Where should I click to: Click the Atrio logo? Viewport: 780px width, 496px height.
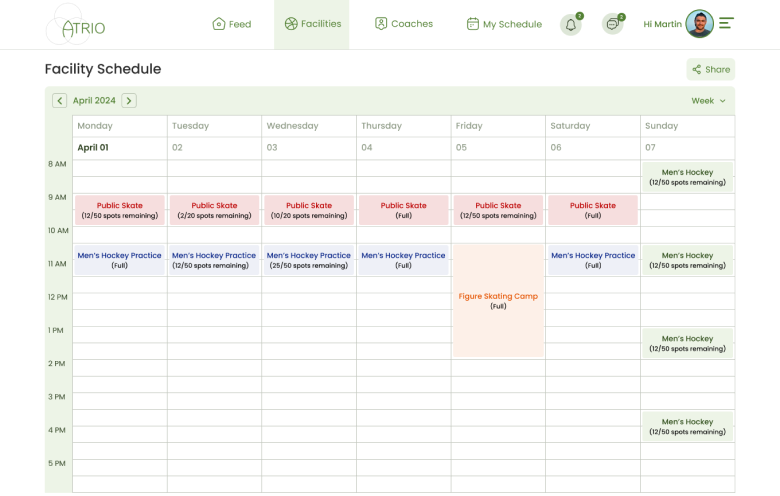pyautogui.click(x=76, y=25)
